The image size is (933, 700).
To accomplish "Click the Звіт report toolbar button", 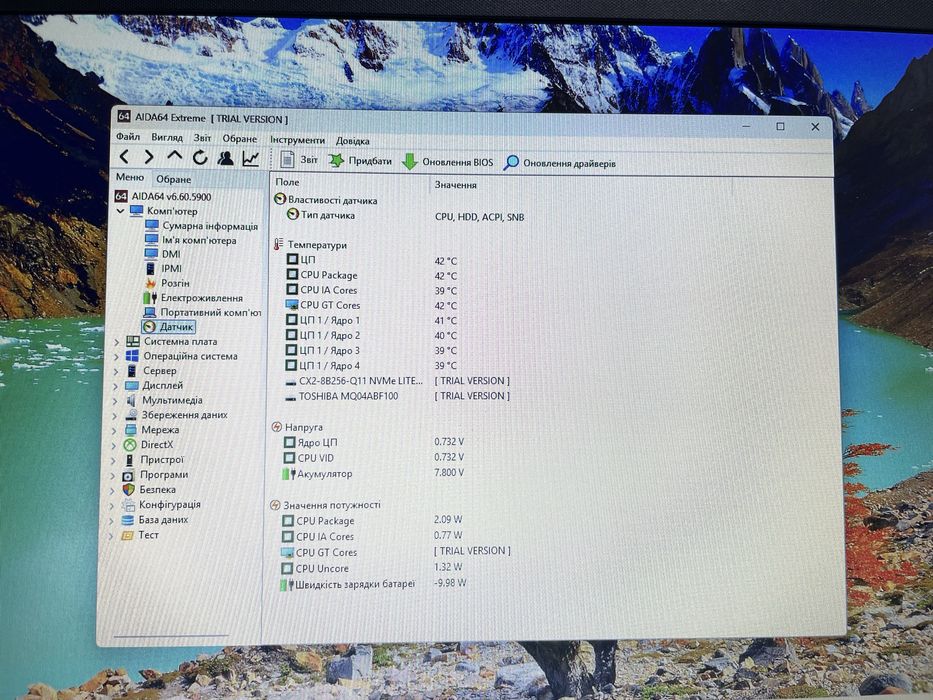I will point(299,160).
